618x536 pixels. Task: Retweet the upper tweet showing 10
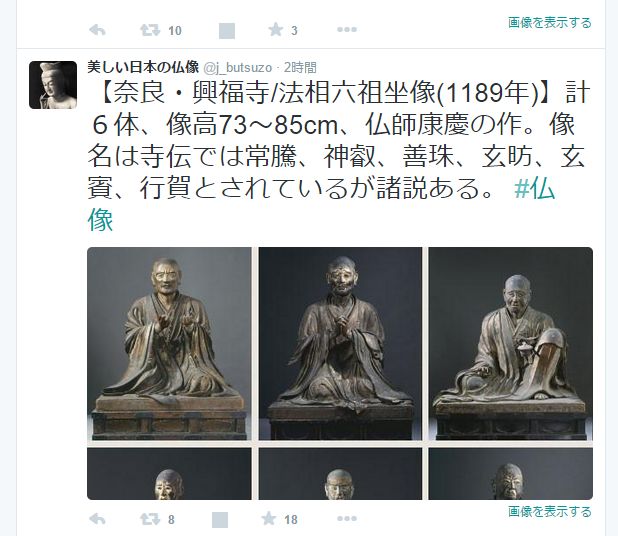click(150, 30)
